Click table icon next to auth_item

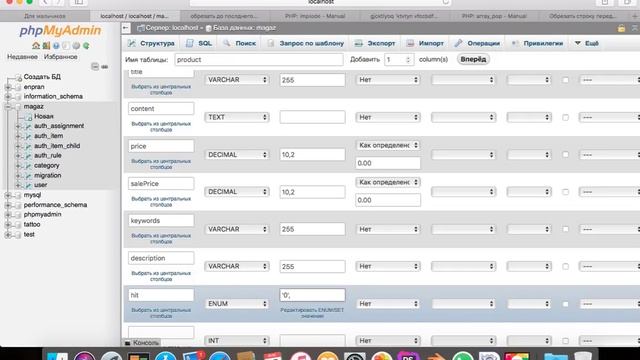pyautogui.click(x=28, y=136)
